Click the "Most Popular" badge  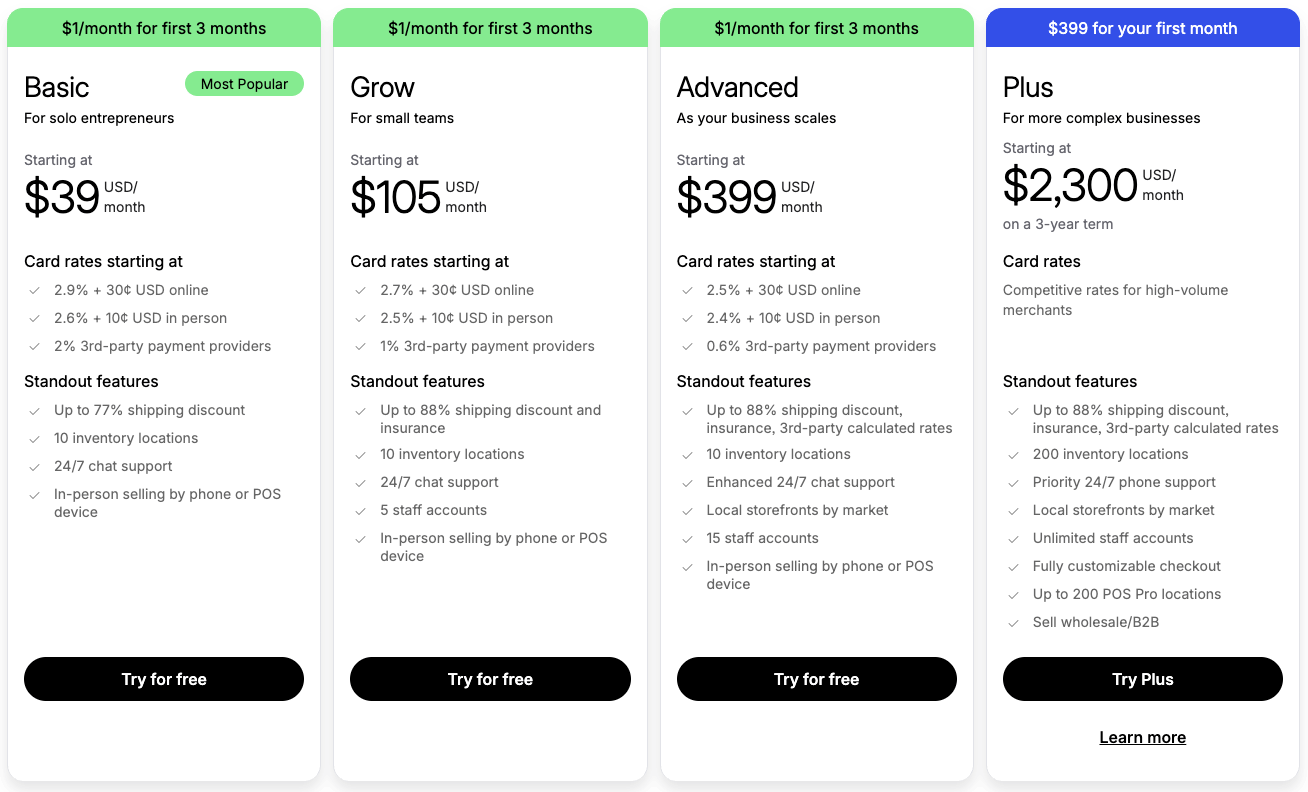coord(244,83)
